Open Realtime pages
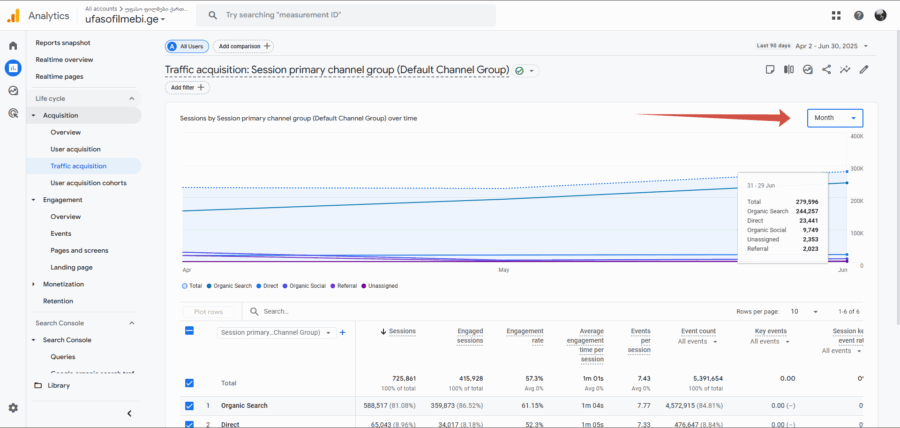The image size is (900, 428). [59, 76]
